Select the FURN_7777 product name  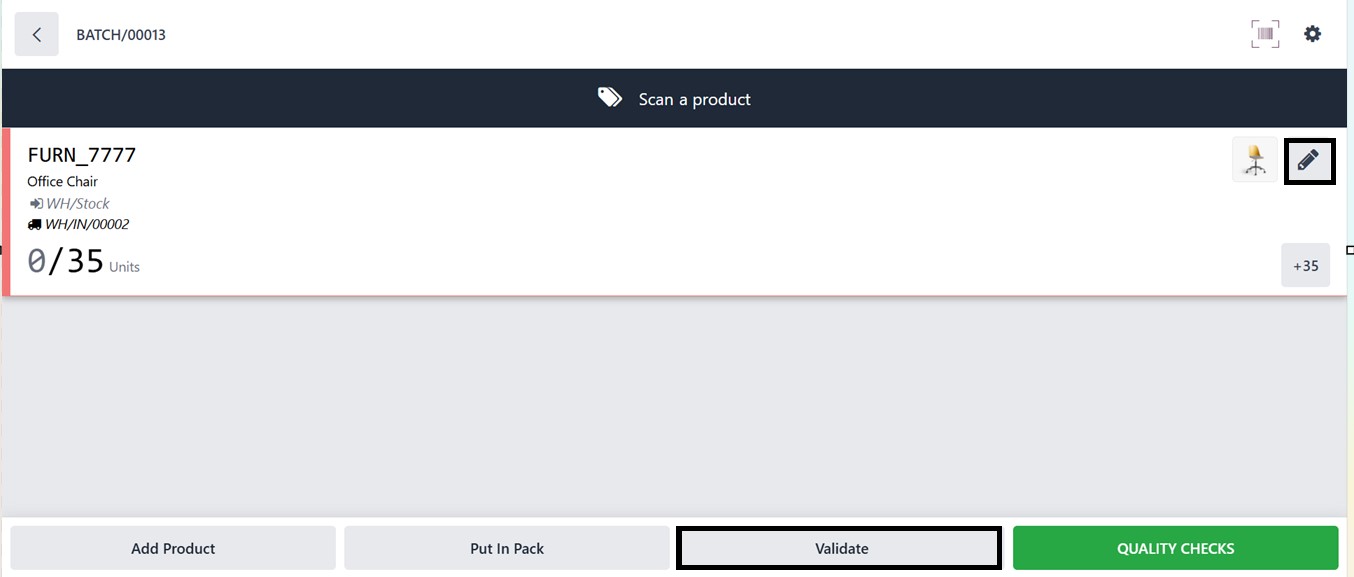tap(82, 155)
